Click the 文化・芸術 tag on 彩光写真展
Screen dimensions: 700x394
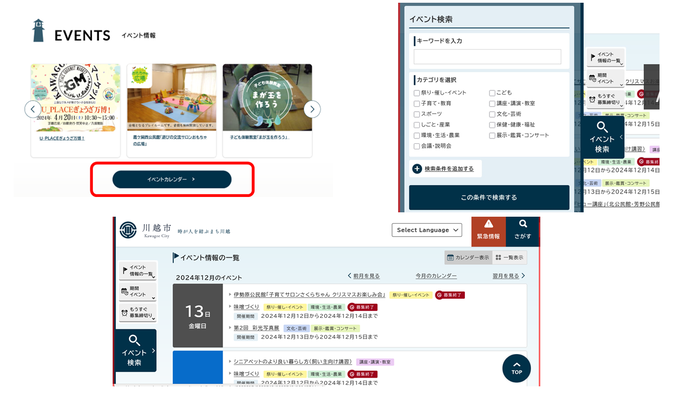tap(296, 328)
